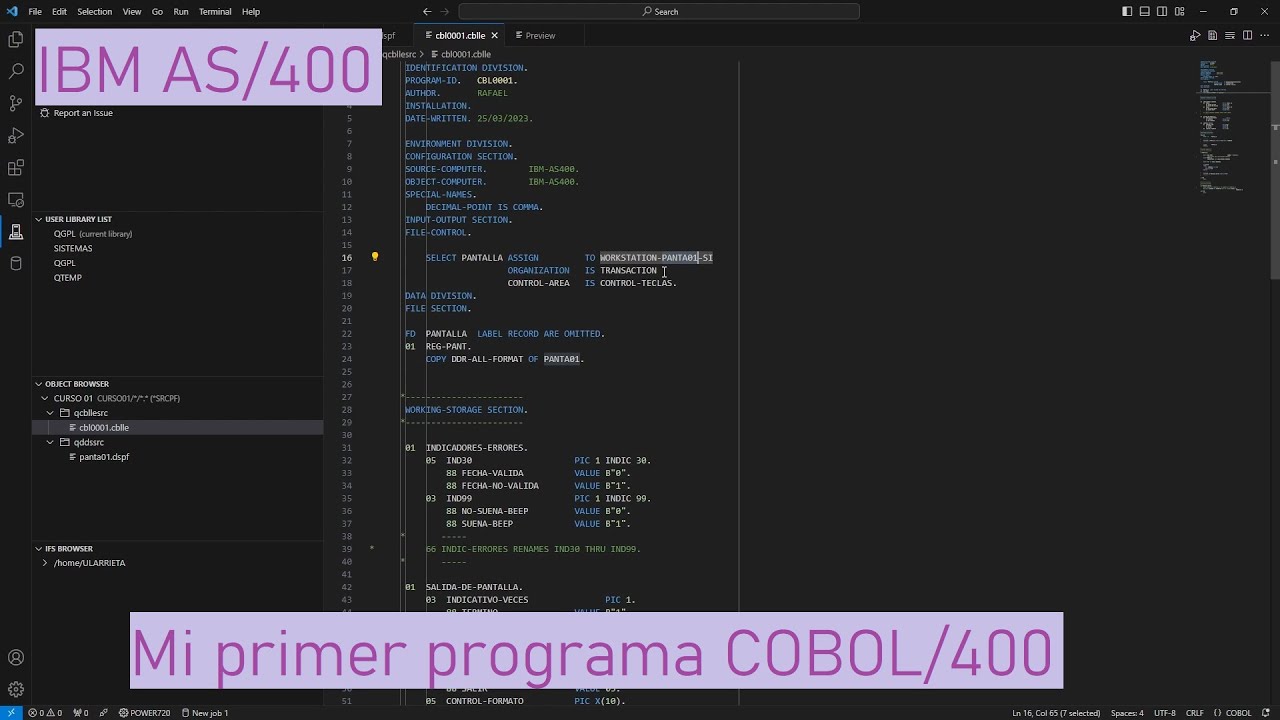This screenshot has width=1280, height=720.
Task: Collapse the CURSO 01 filter node
Action: 44,398
